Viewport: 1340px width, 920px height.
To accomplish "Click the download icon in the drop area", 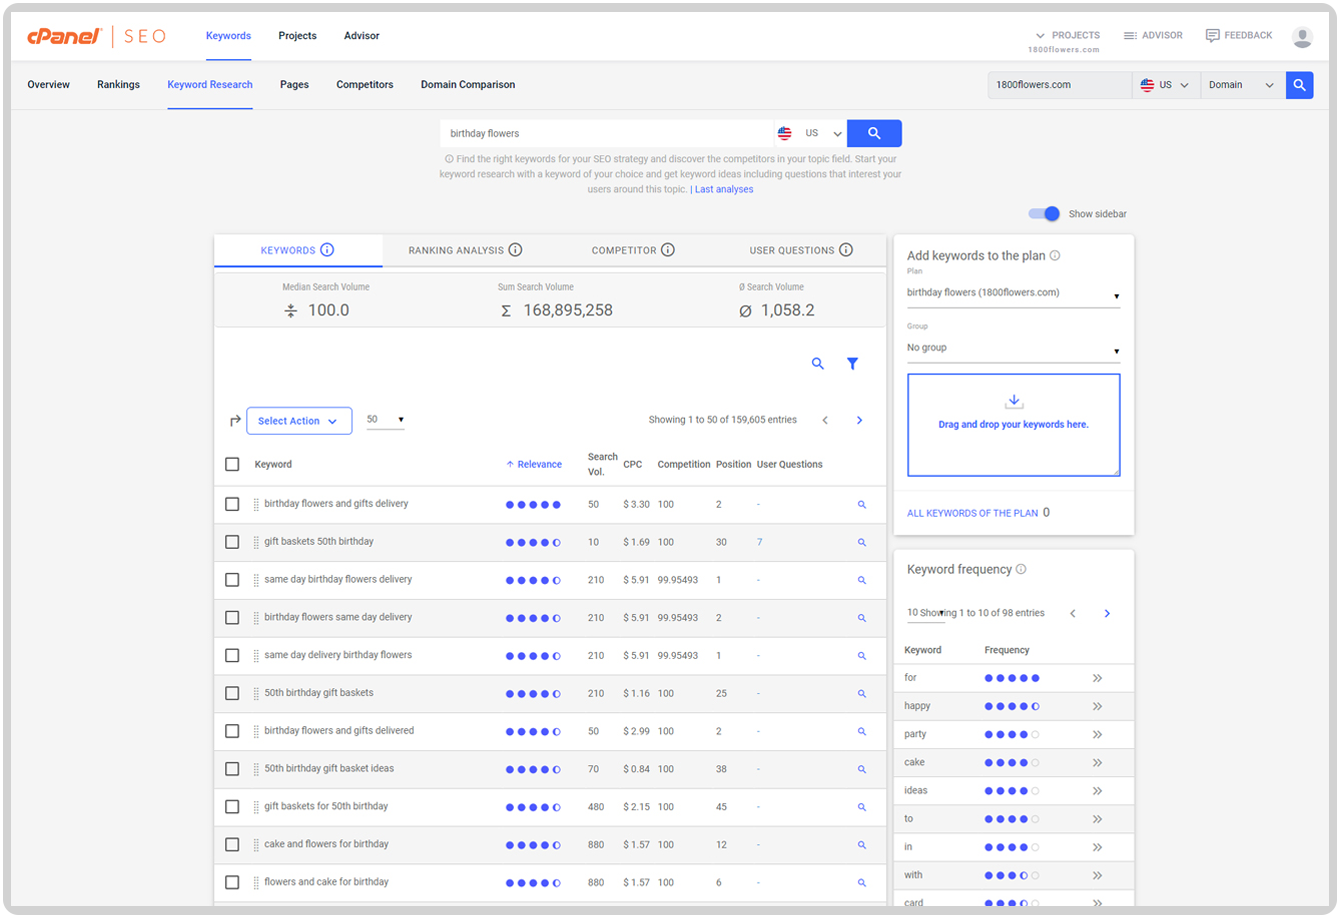I will tap(1014, 401).
